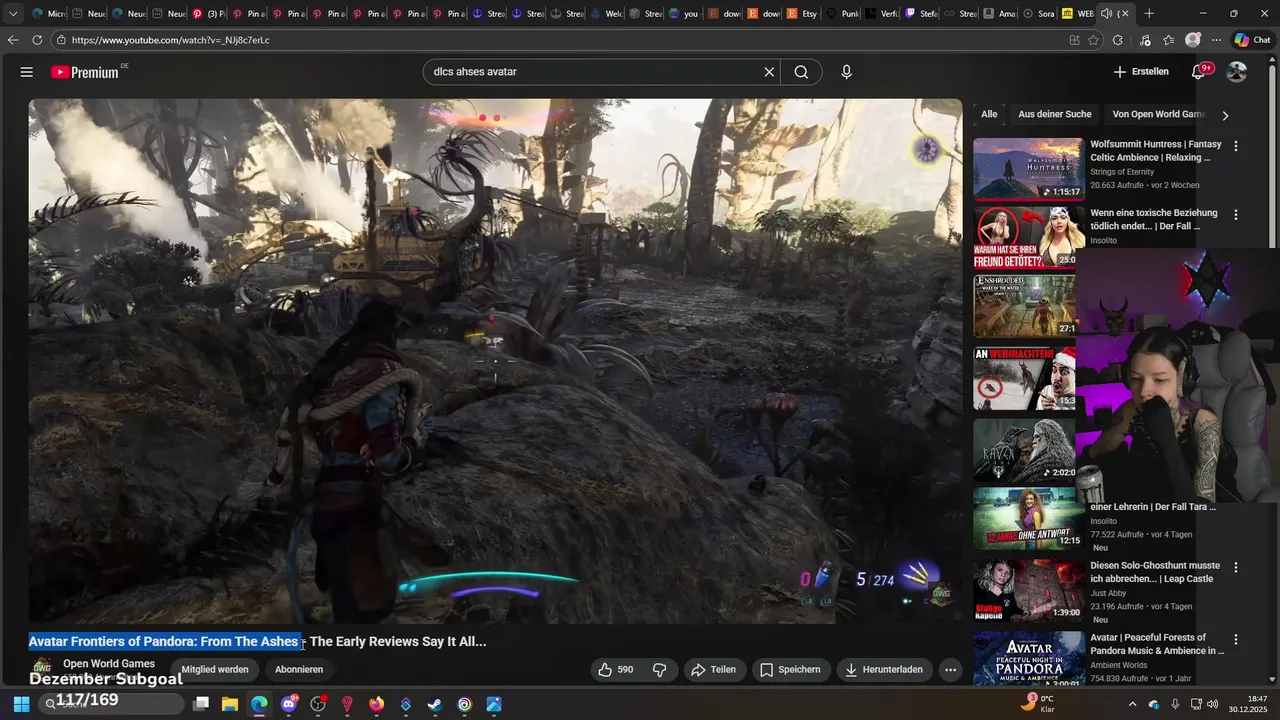Start voice search with microphone icon
Viewport: 1280px width, 720px height.
coord(846,72)
